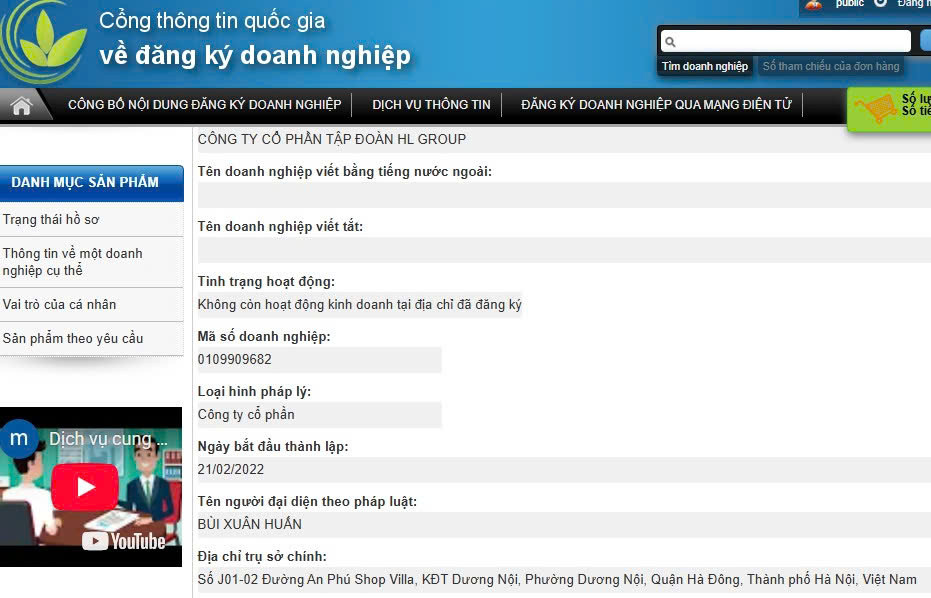Image resolution: width=931 pixels, height=598 pixels.
Task: Select Vai trò của cá nhân sidebar link
Action: tap(59, 304)
